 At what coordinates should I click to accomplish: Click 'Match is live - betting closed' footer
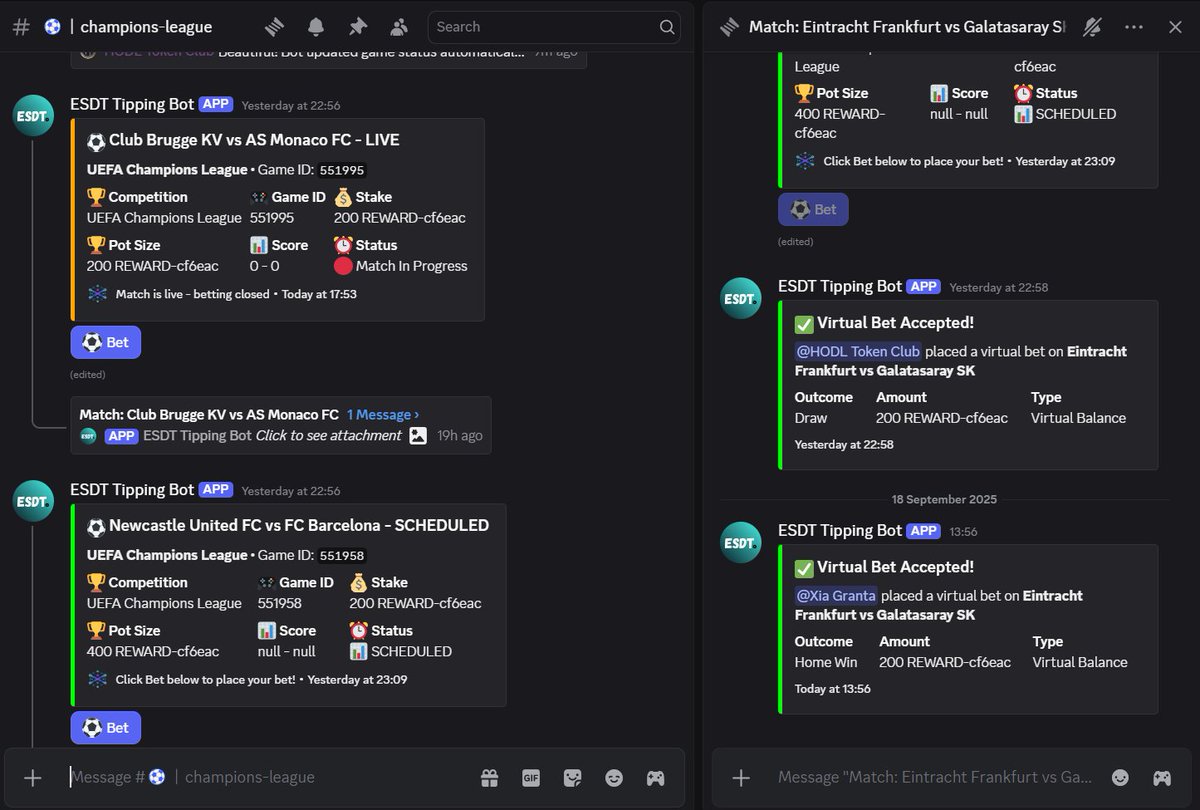193,294
